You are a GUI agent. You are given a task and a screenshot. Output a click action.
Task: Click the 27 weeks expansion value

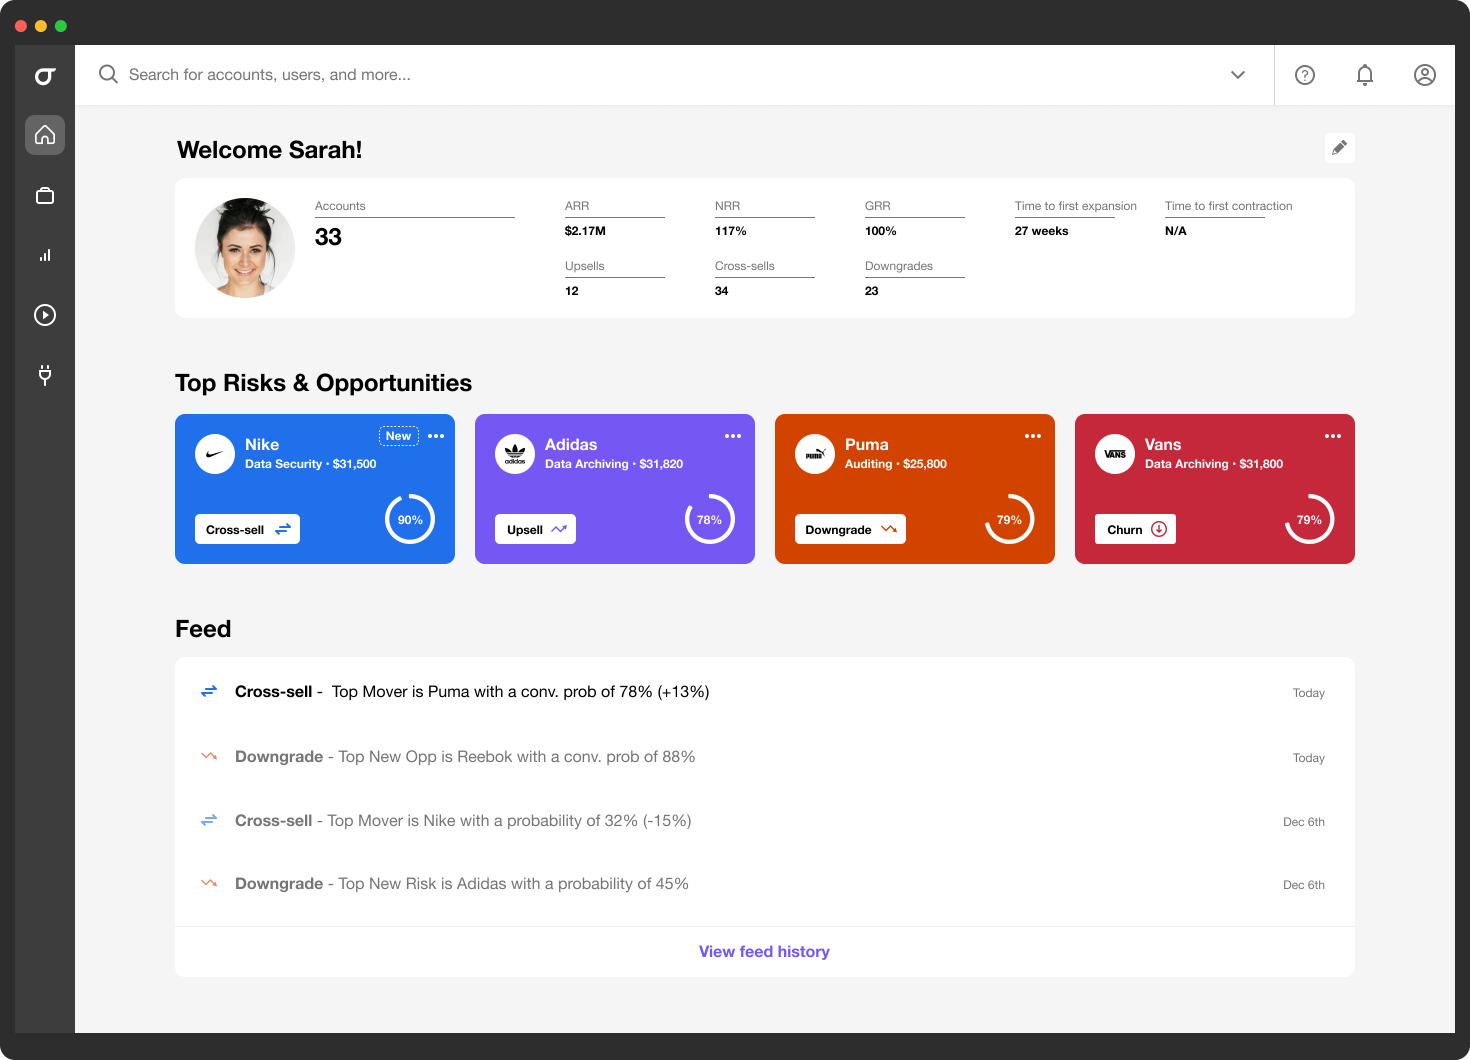[x=1042, y=231]
